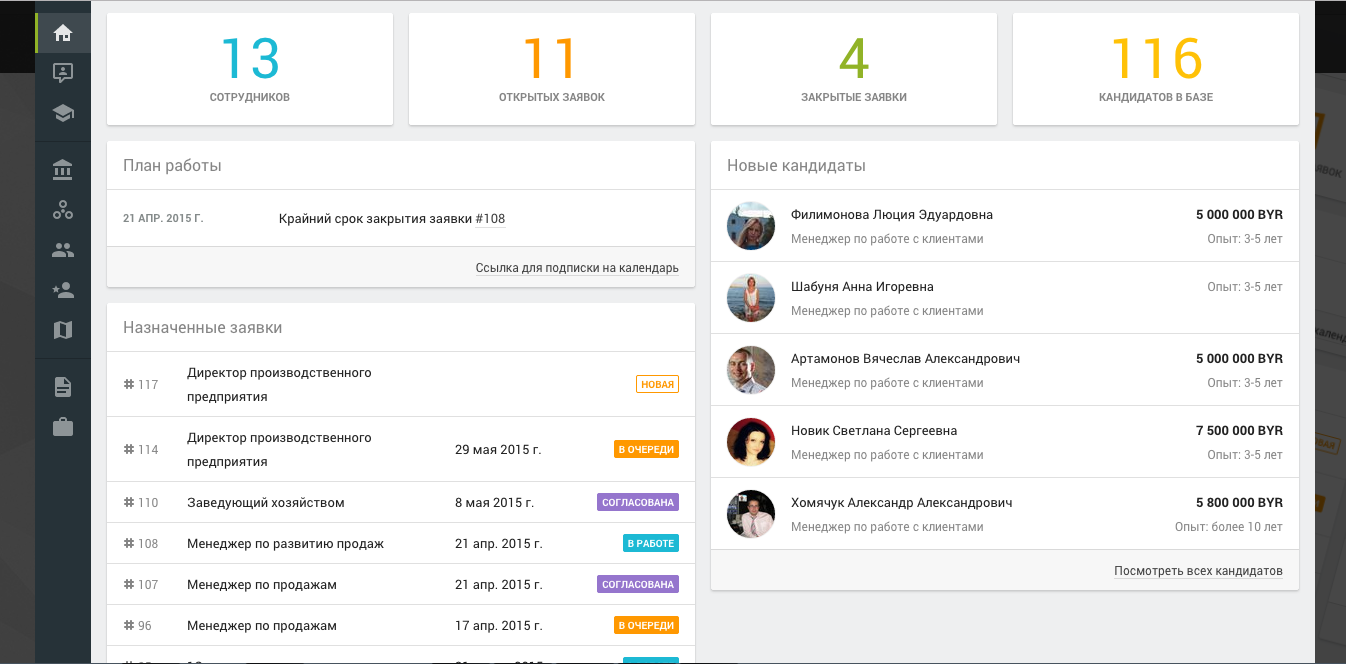Click the bank building sidebar icon

[x=63, y=170]
